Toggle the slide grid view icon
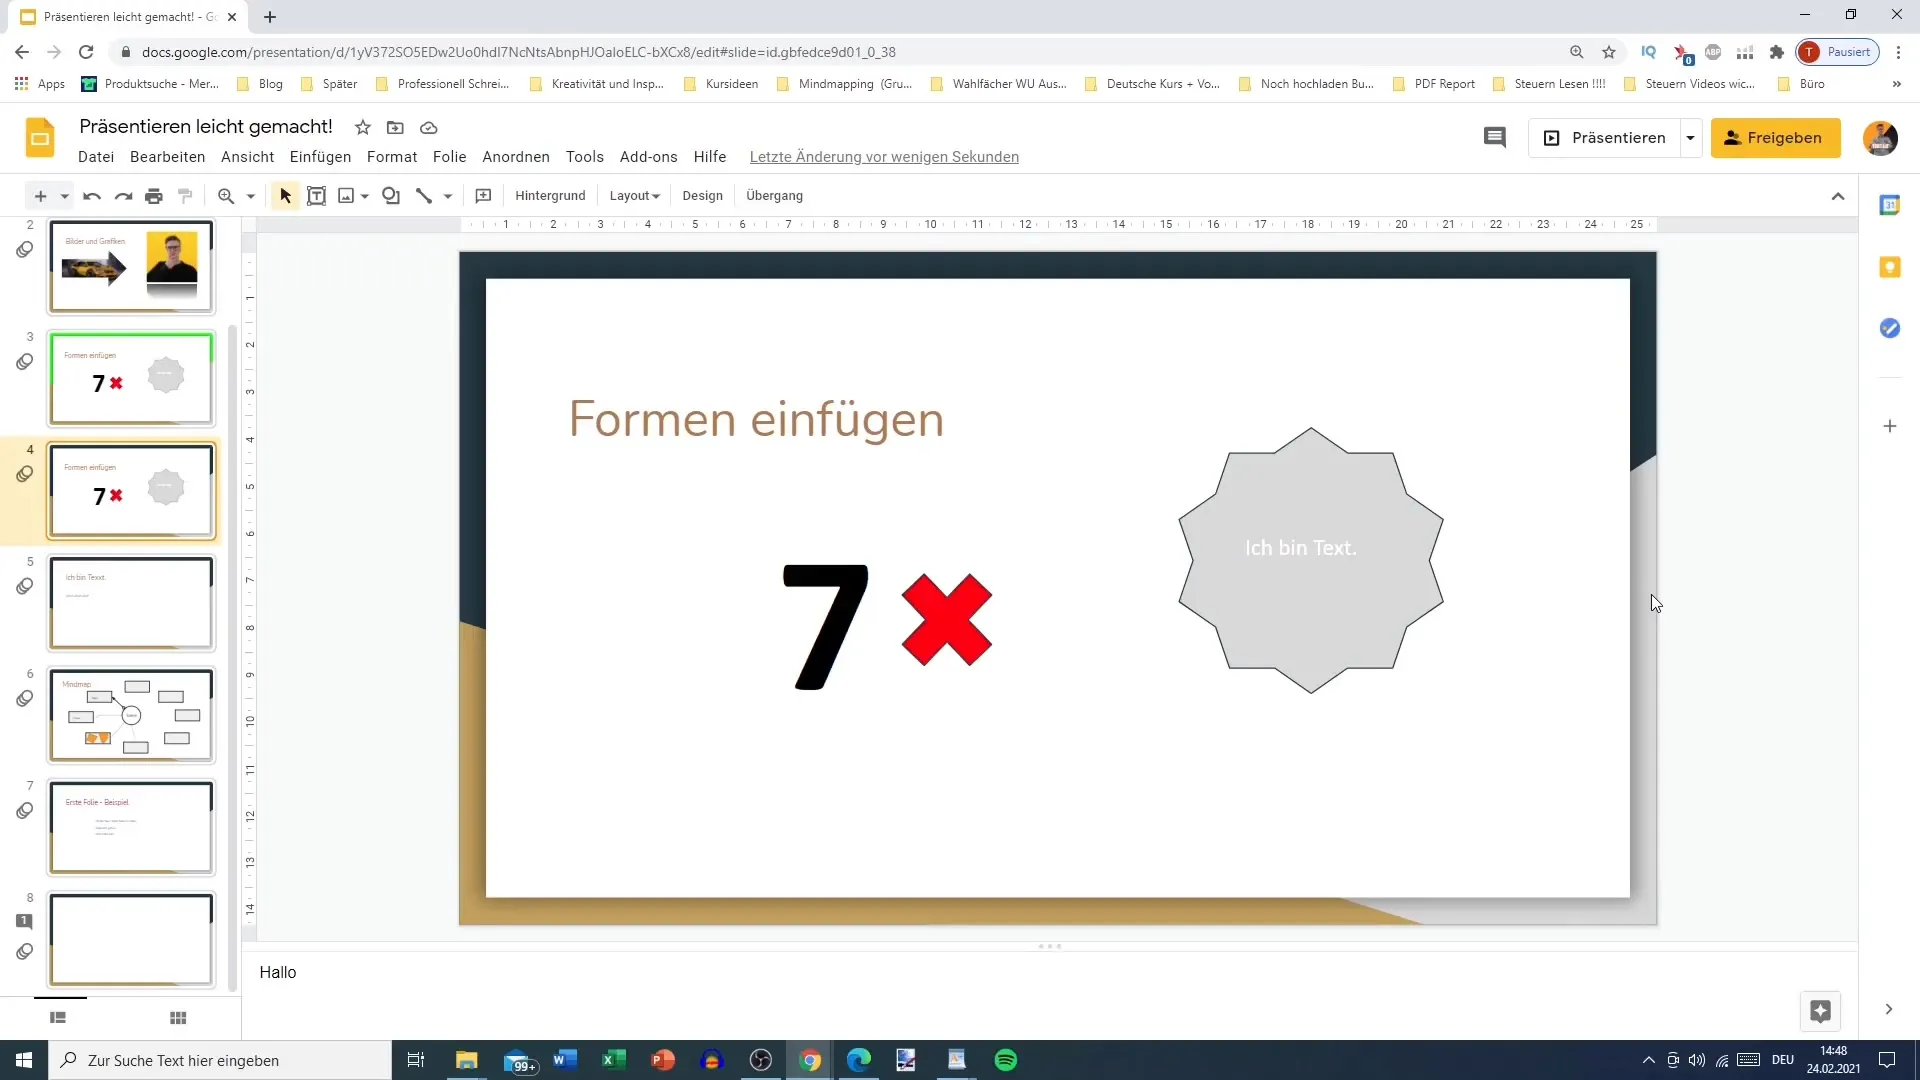Screen dimensions: 1920x1080 pyautogui.click(x=178, y=1017)
